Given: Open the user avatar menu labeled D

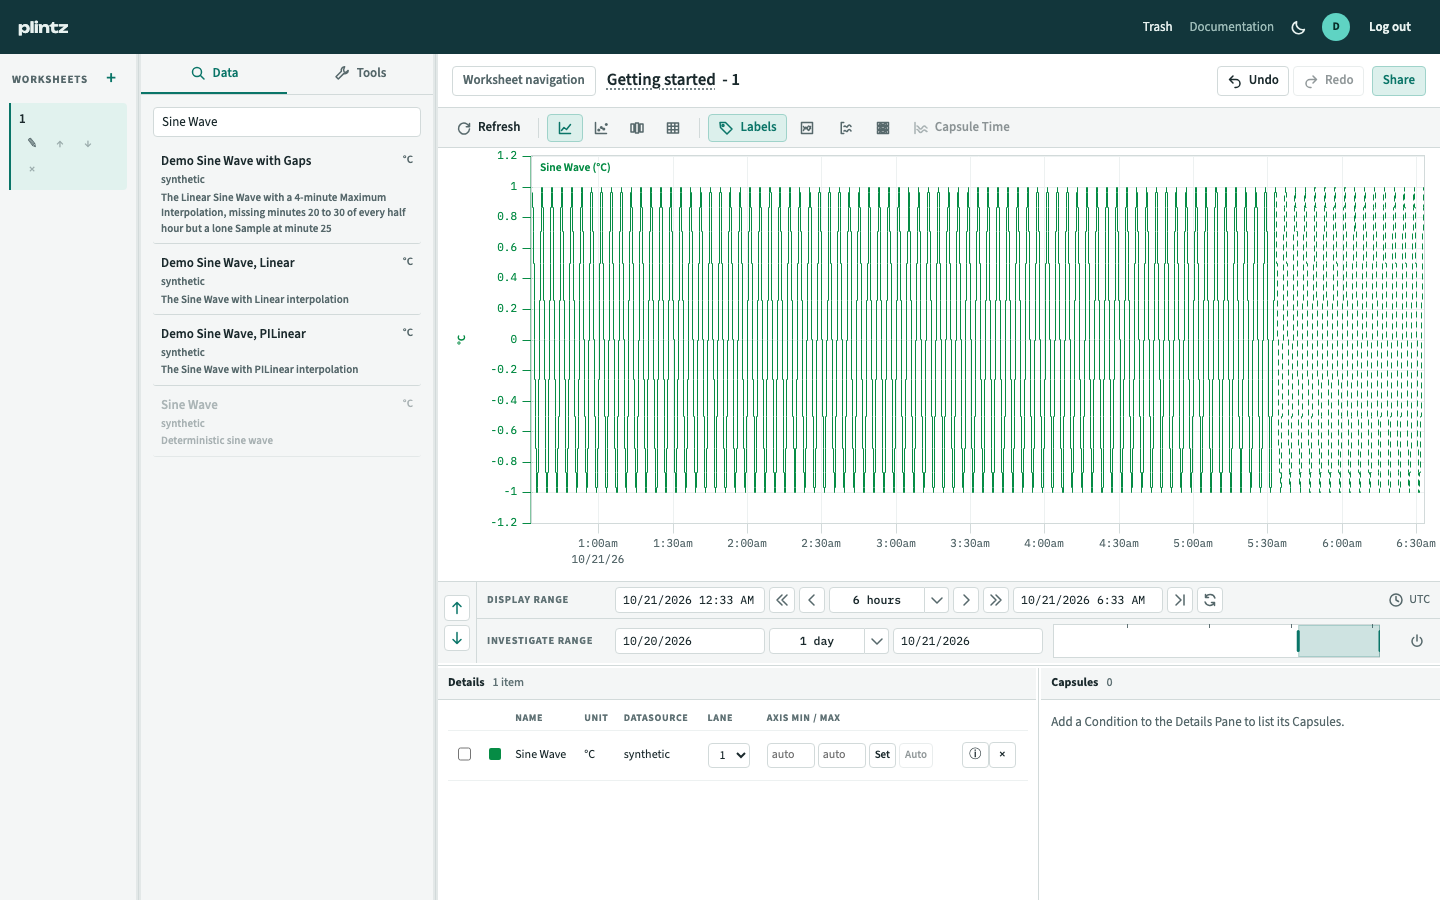Looking at the screenshot, I should 1336,27.
